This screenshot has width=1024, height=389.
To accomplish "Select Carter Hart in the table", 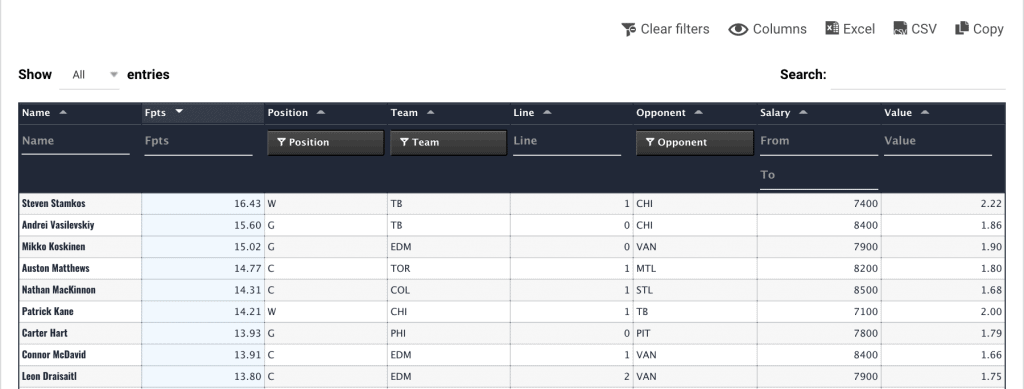I will pyautogui.click(x=44, y=333).
